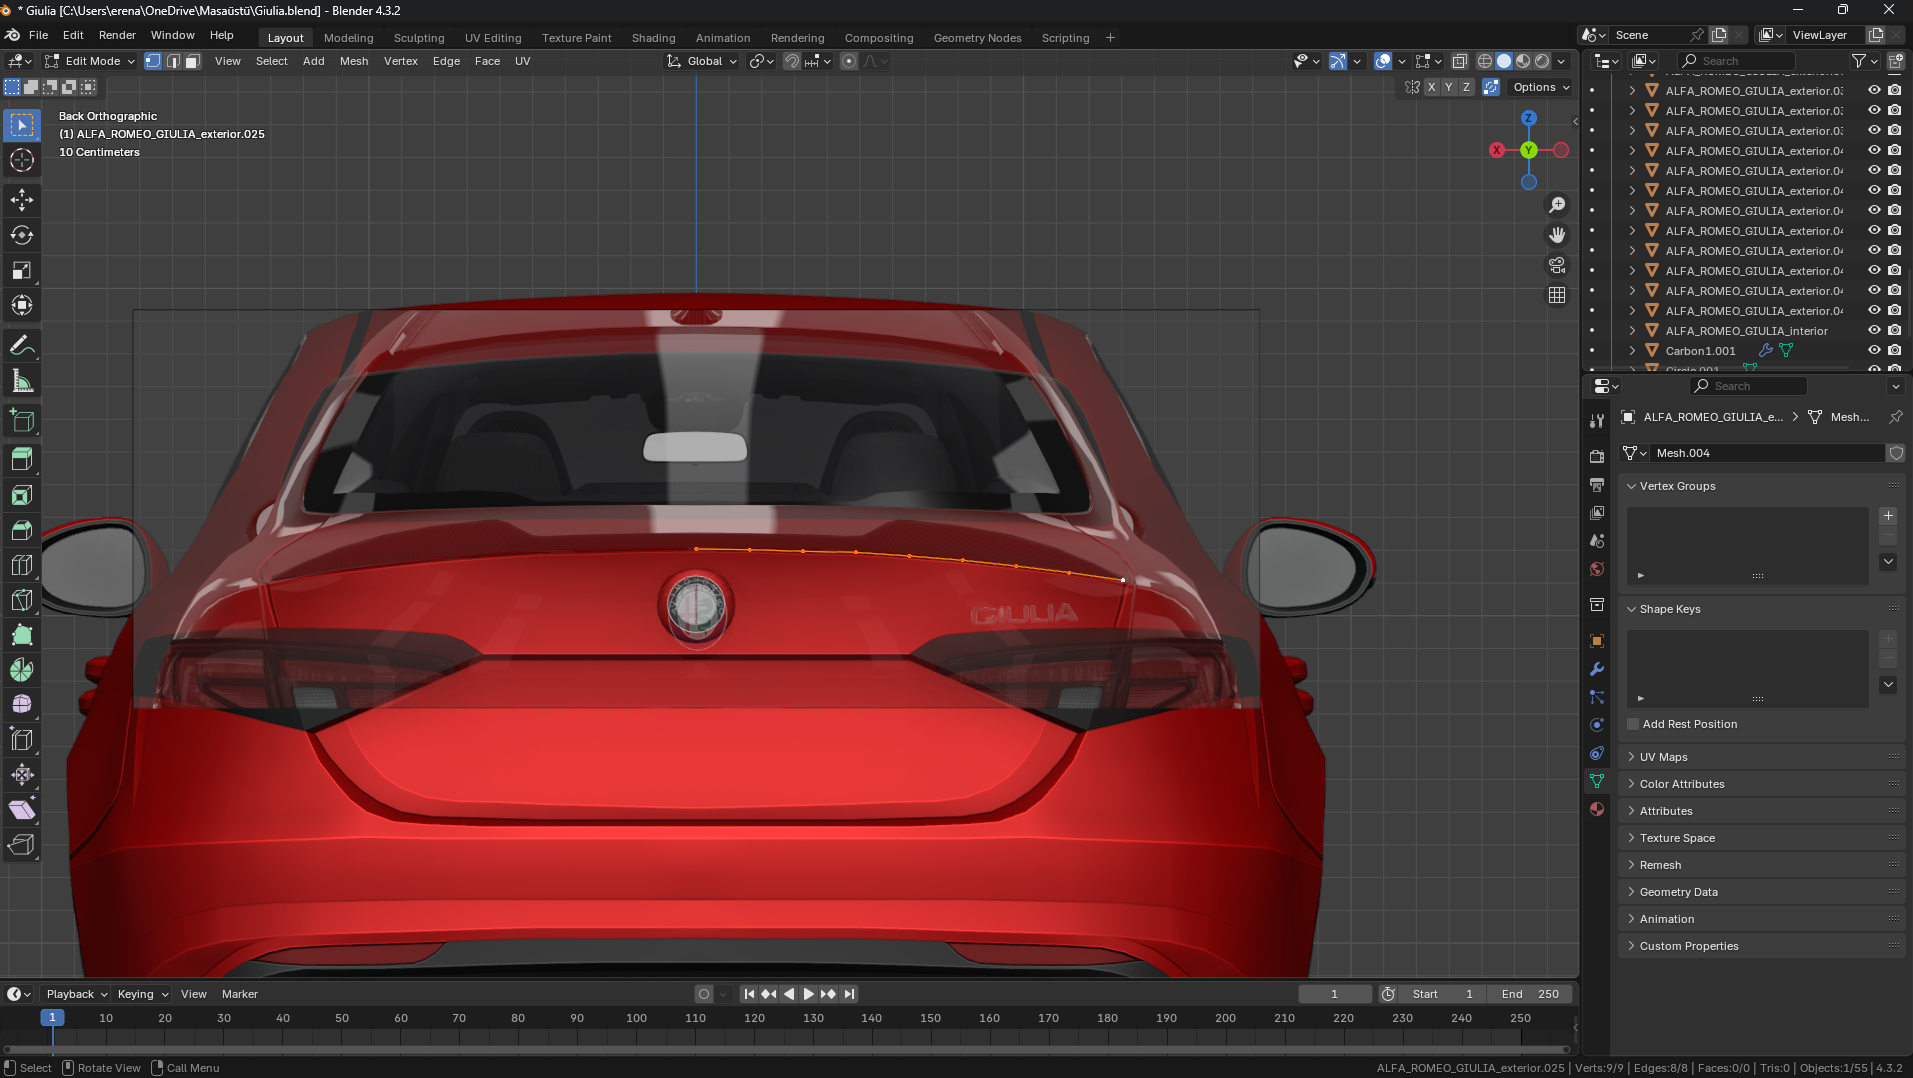Select the Measure tool
Image resolution: width=1913 pixels, height=1078 pixels.
[x=22, y=381]
